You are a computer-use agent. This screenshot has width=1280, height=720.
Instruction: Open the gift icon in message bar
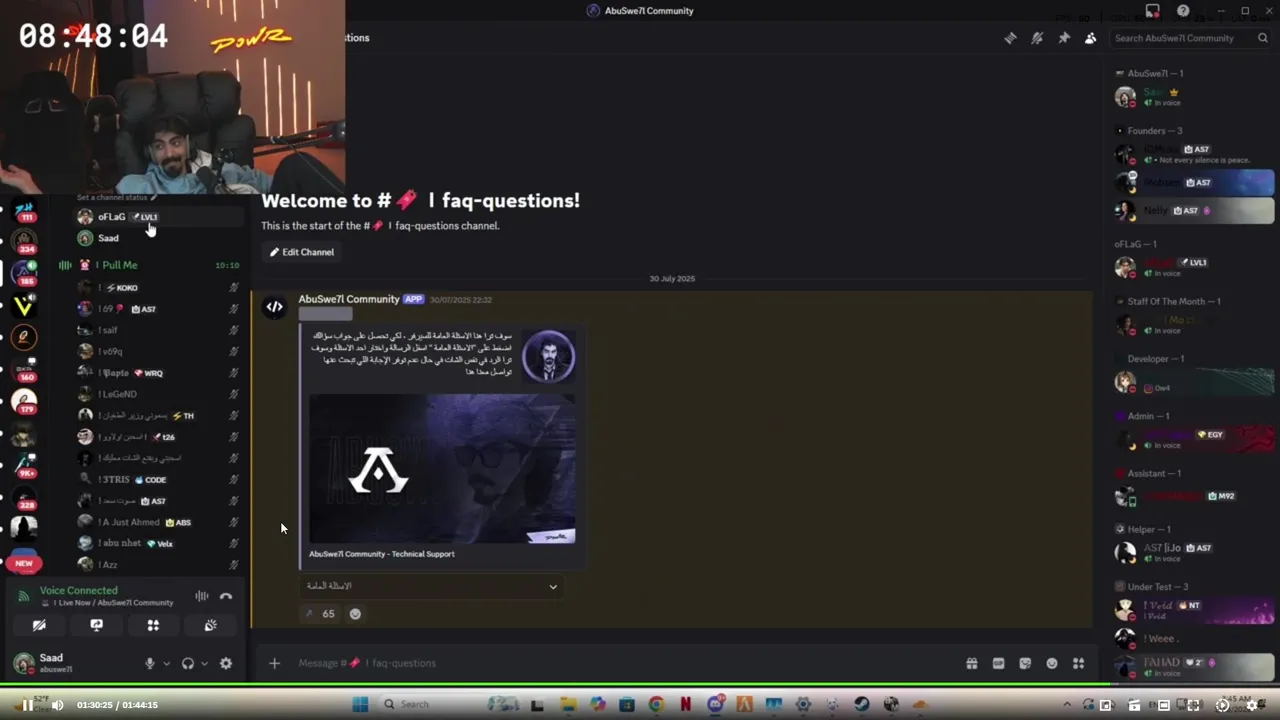coord(971,663)
